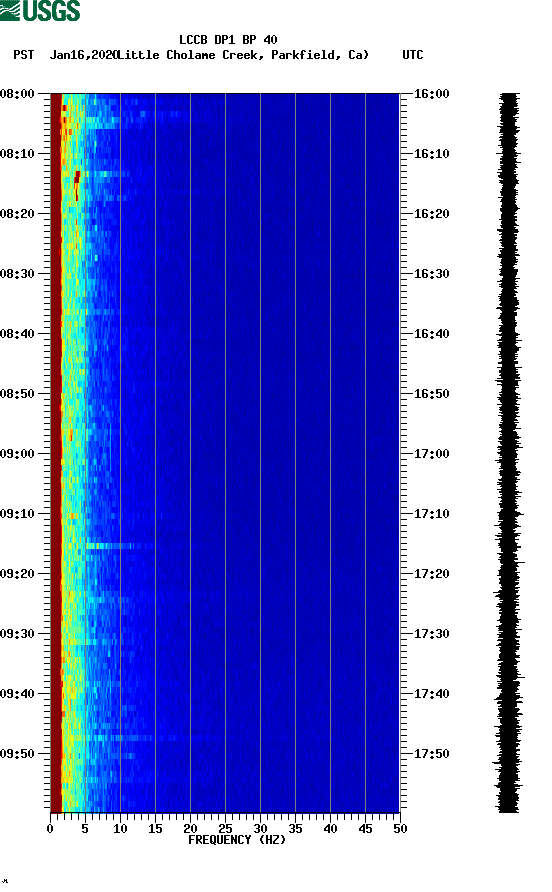Click the '17:20' UTC time label
This screenshot has height=892, width=552.
(x=431, y=574)
